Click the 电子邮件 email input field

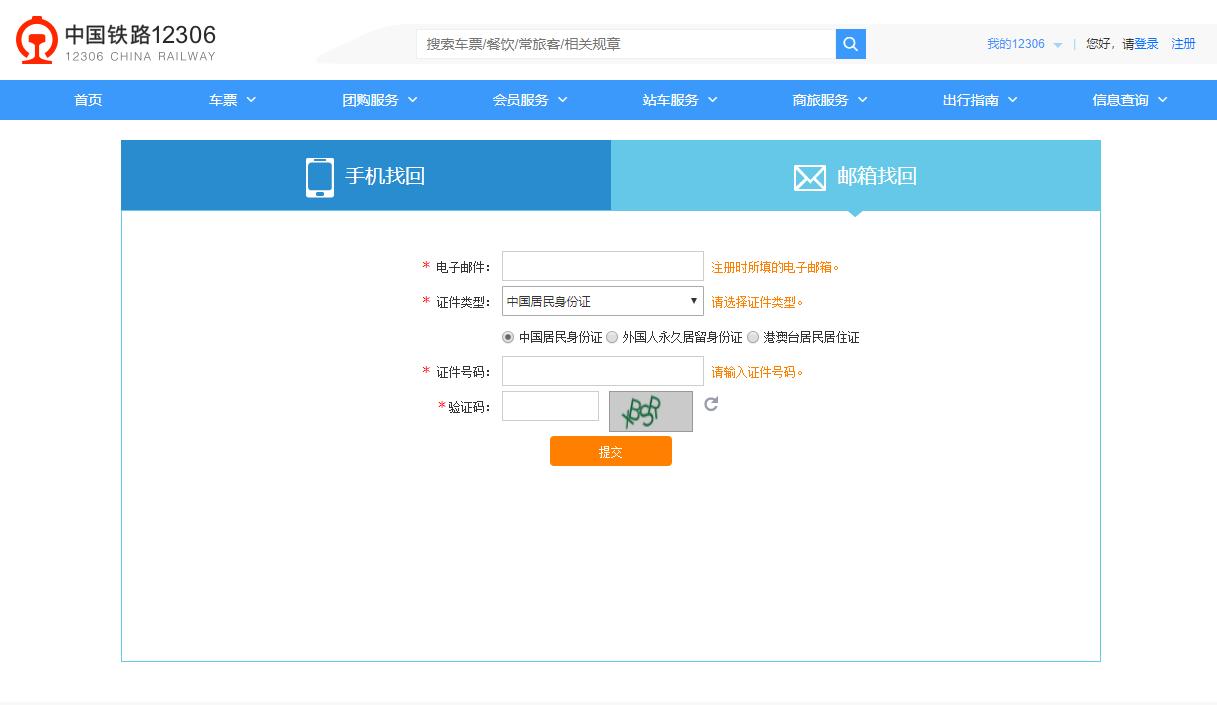tap(602, 265)
